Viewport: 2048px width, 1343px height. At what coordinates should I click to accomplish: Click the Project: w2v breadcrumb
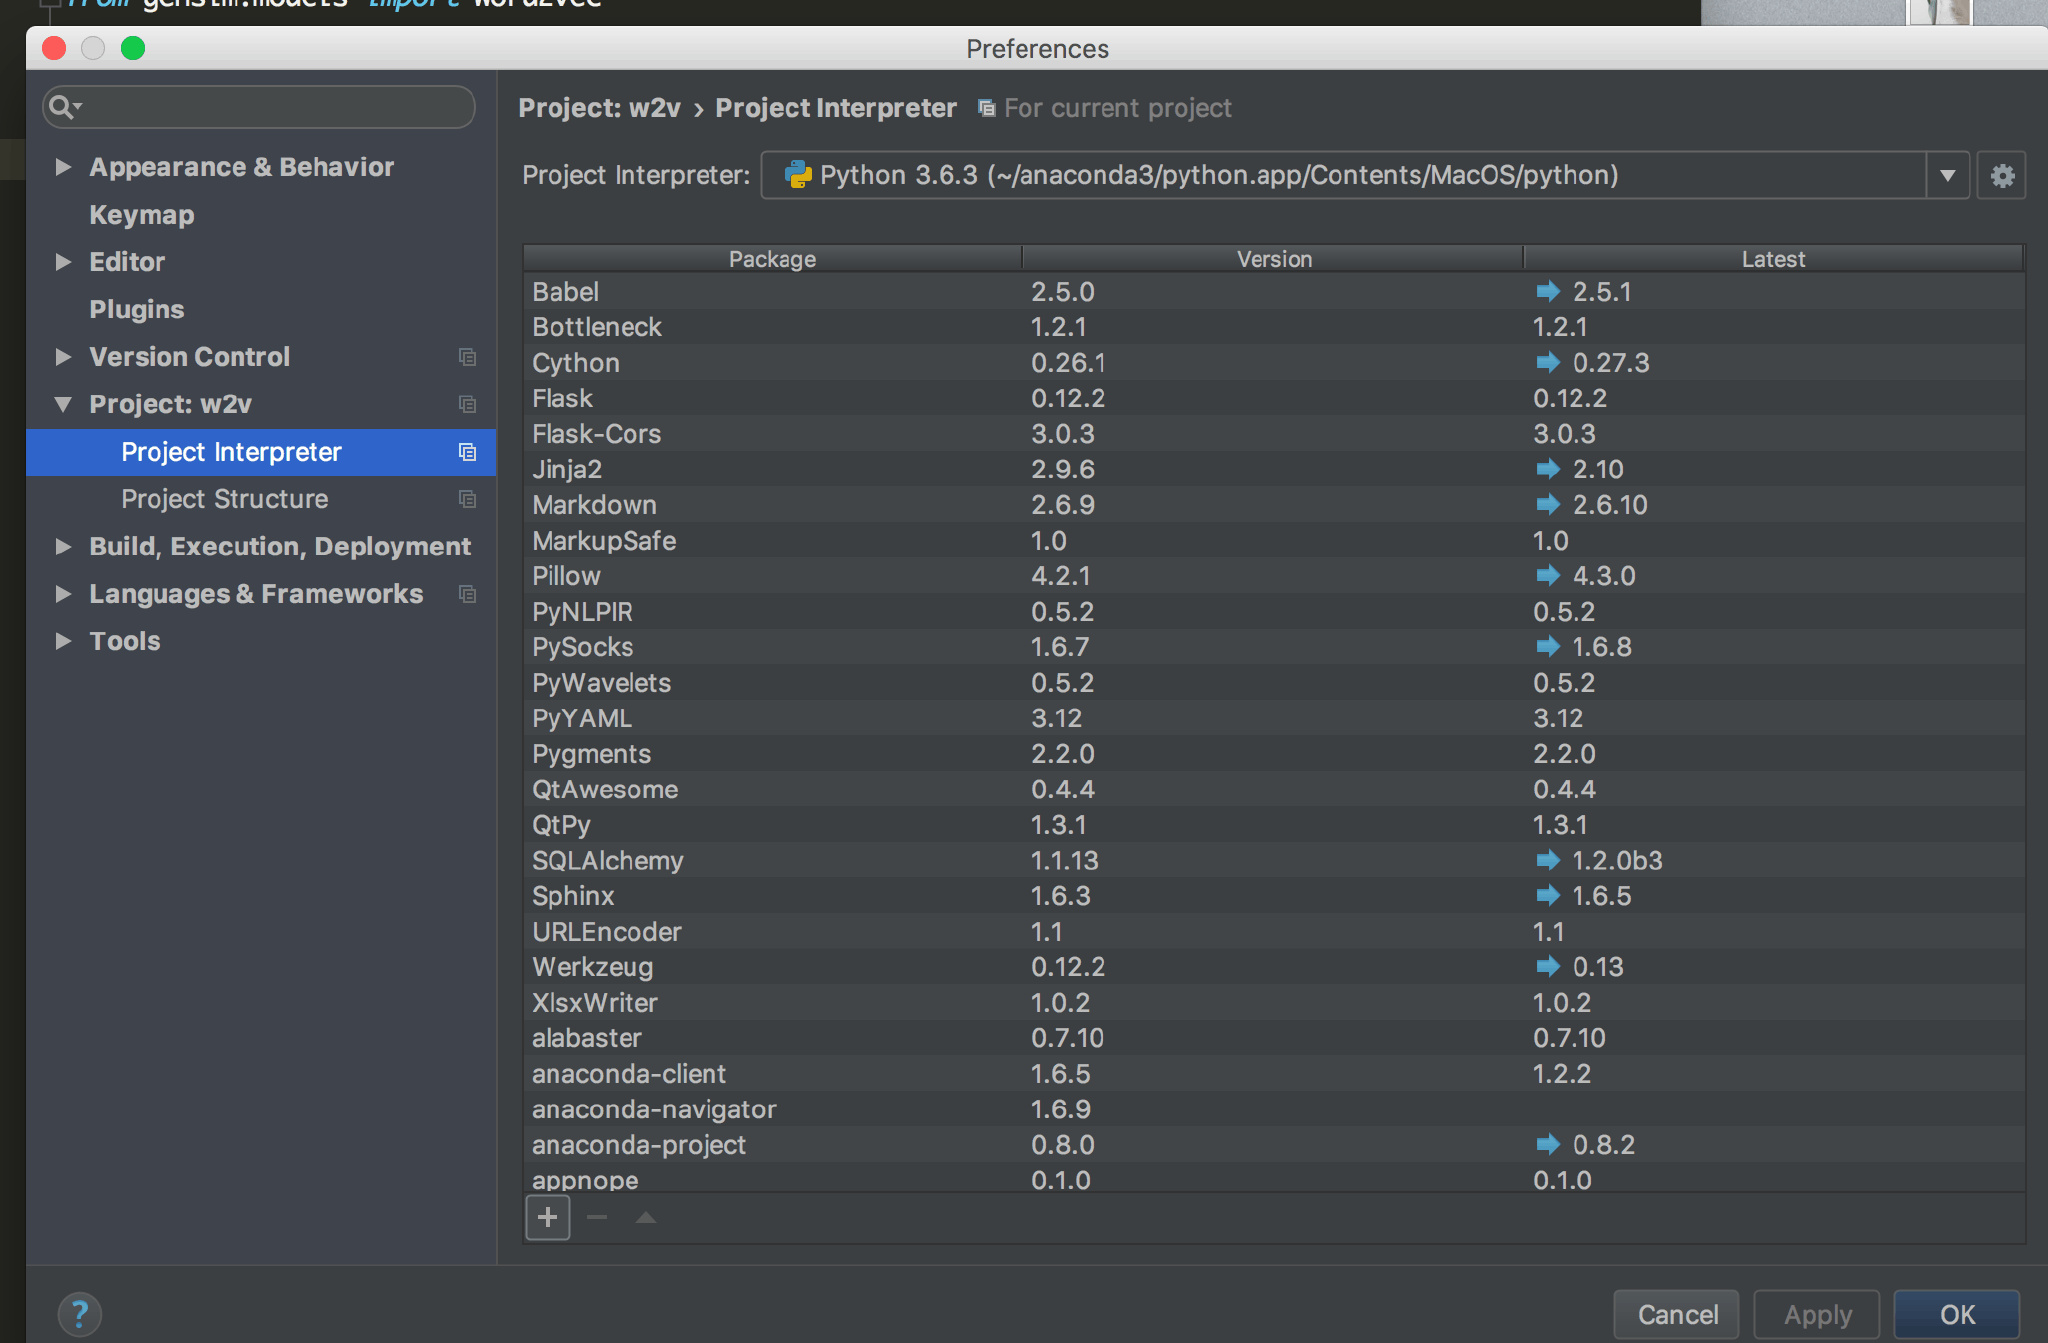pos(599,108)
